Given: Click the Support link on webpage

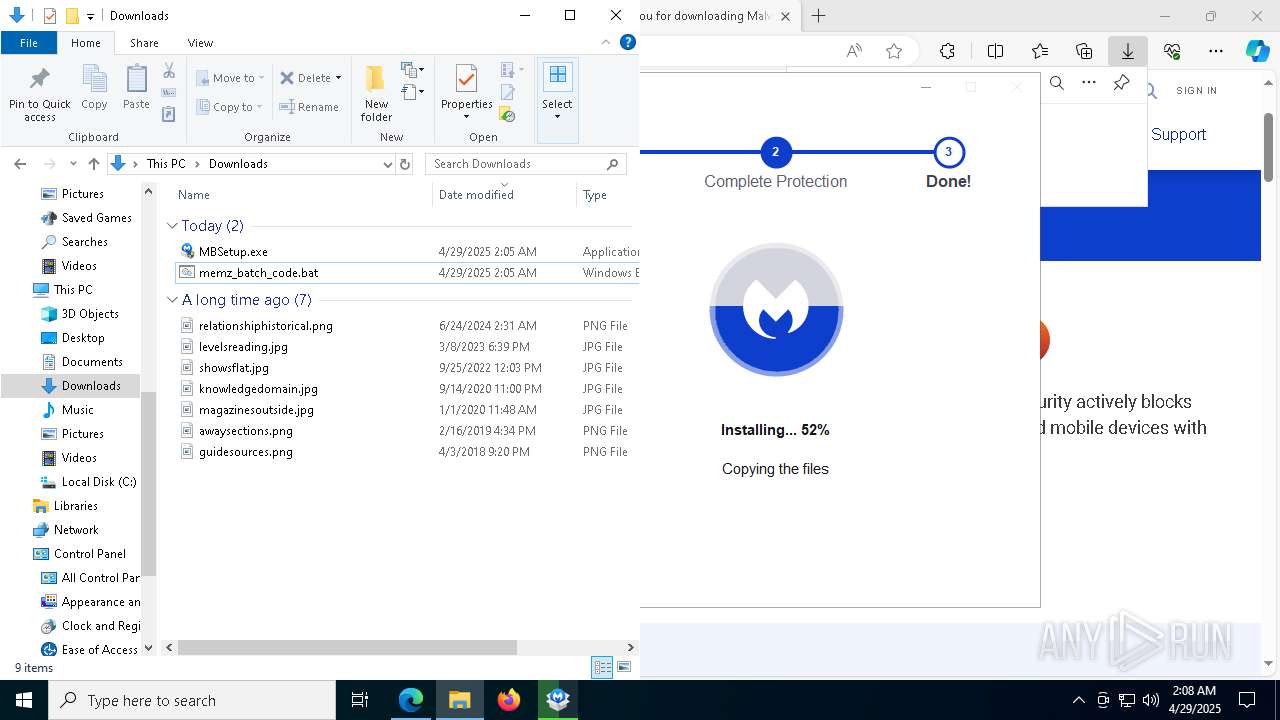Looking at the screenshot, I should tap(1178, 135).
